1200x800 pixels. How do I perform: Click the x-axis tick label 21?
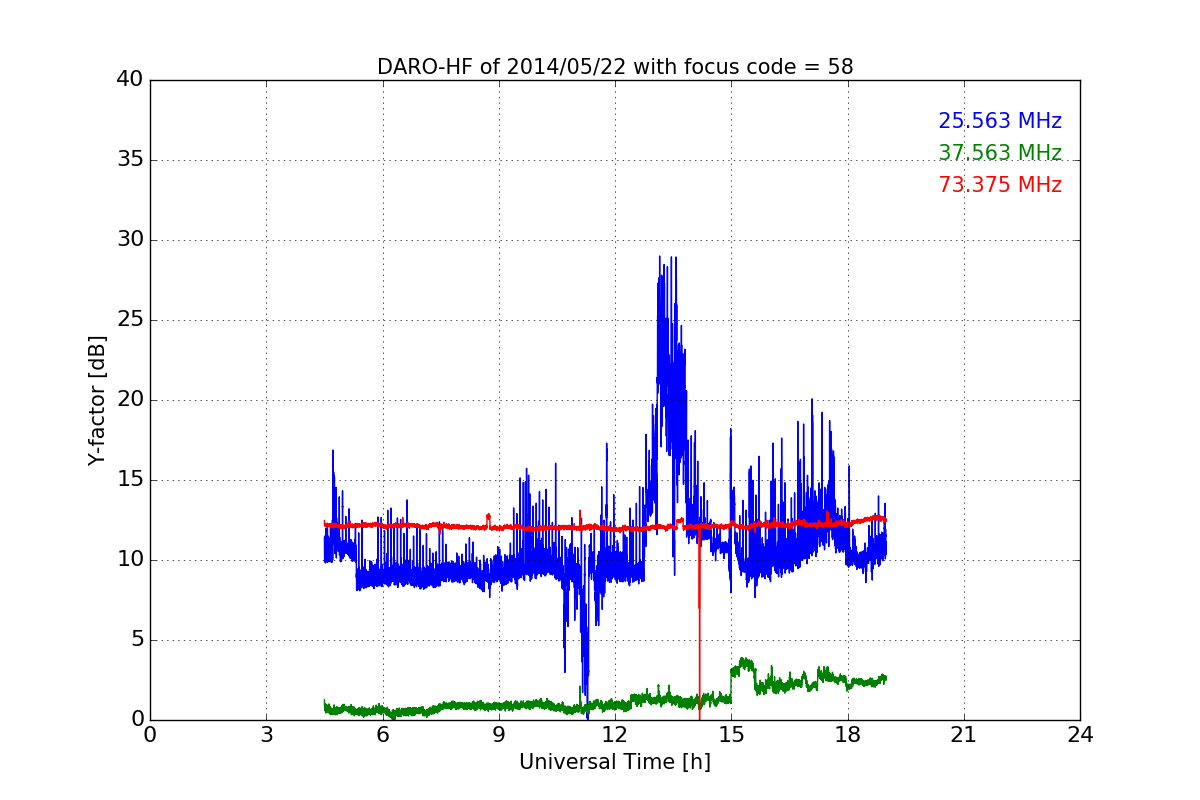tap(964, 735)
